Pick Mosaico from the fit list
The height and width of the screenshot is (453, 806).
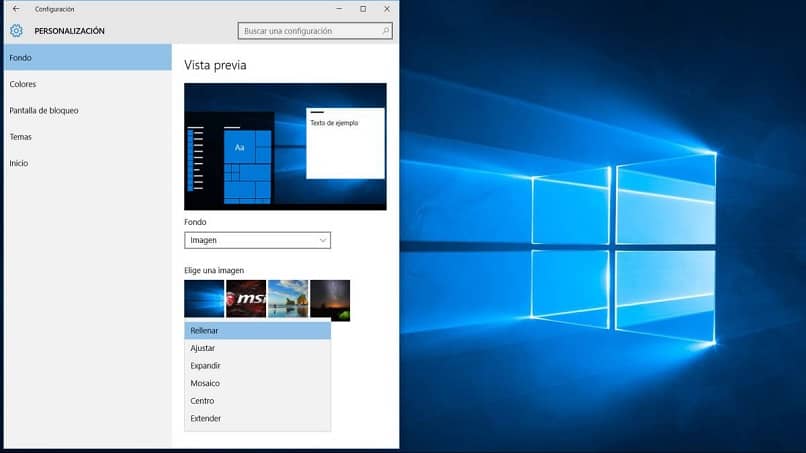click(x=258, y=383)
